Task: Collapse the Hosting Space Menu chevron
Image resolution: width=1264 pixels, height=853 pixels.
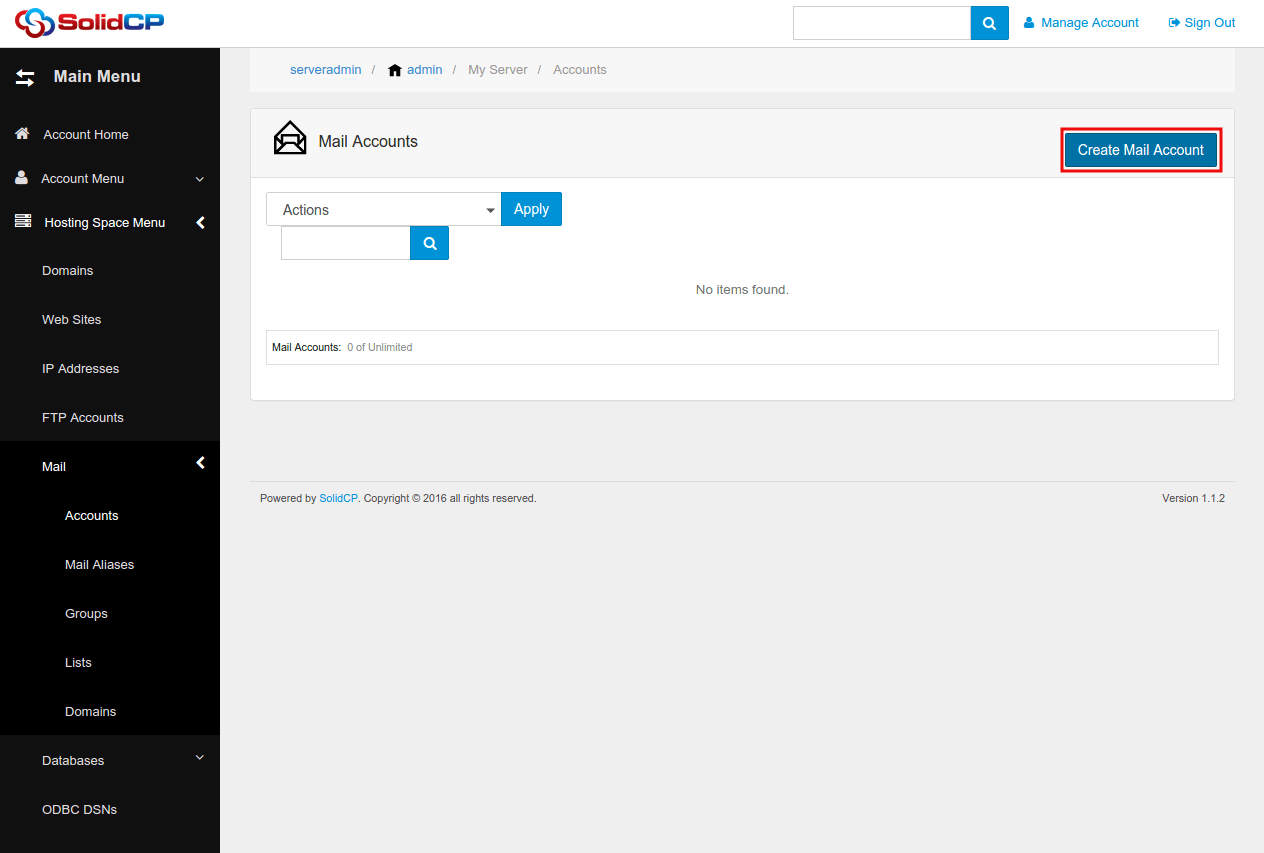Action: (x=200, y=222)
